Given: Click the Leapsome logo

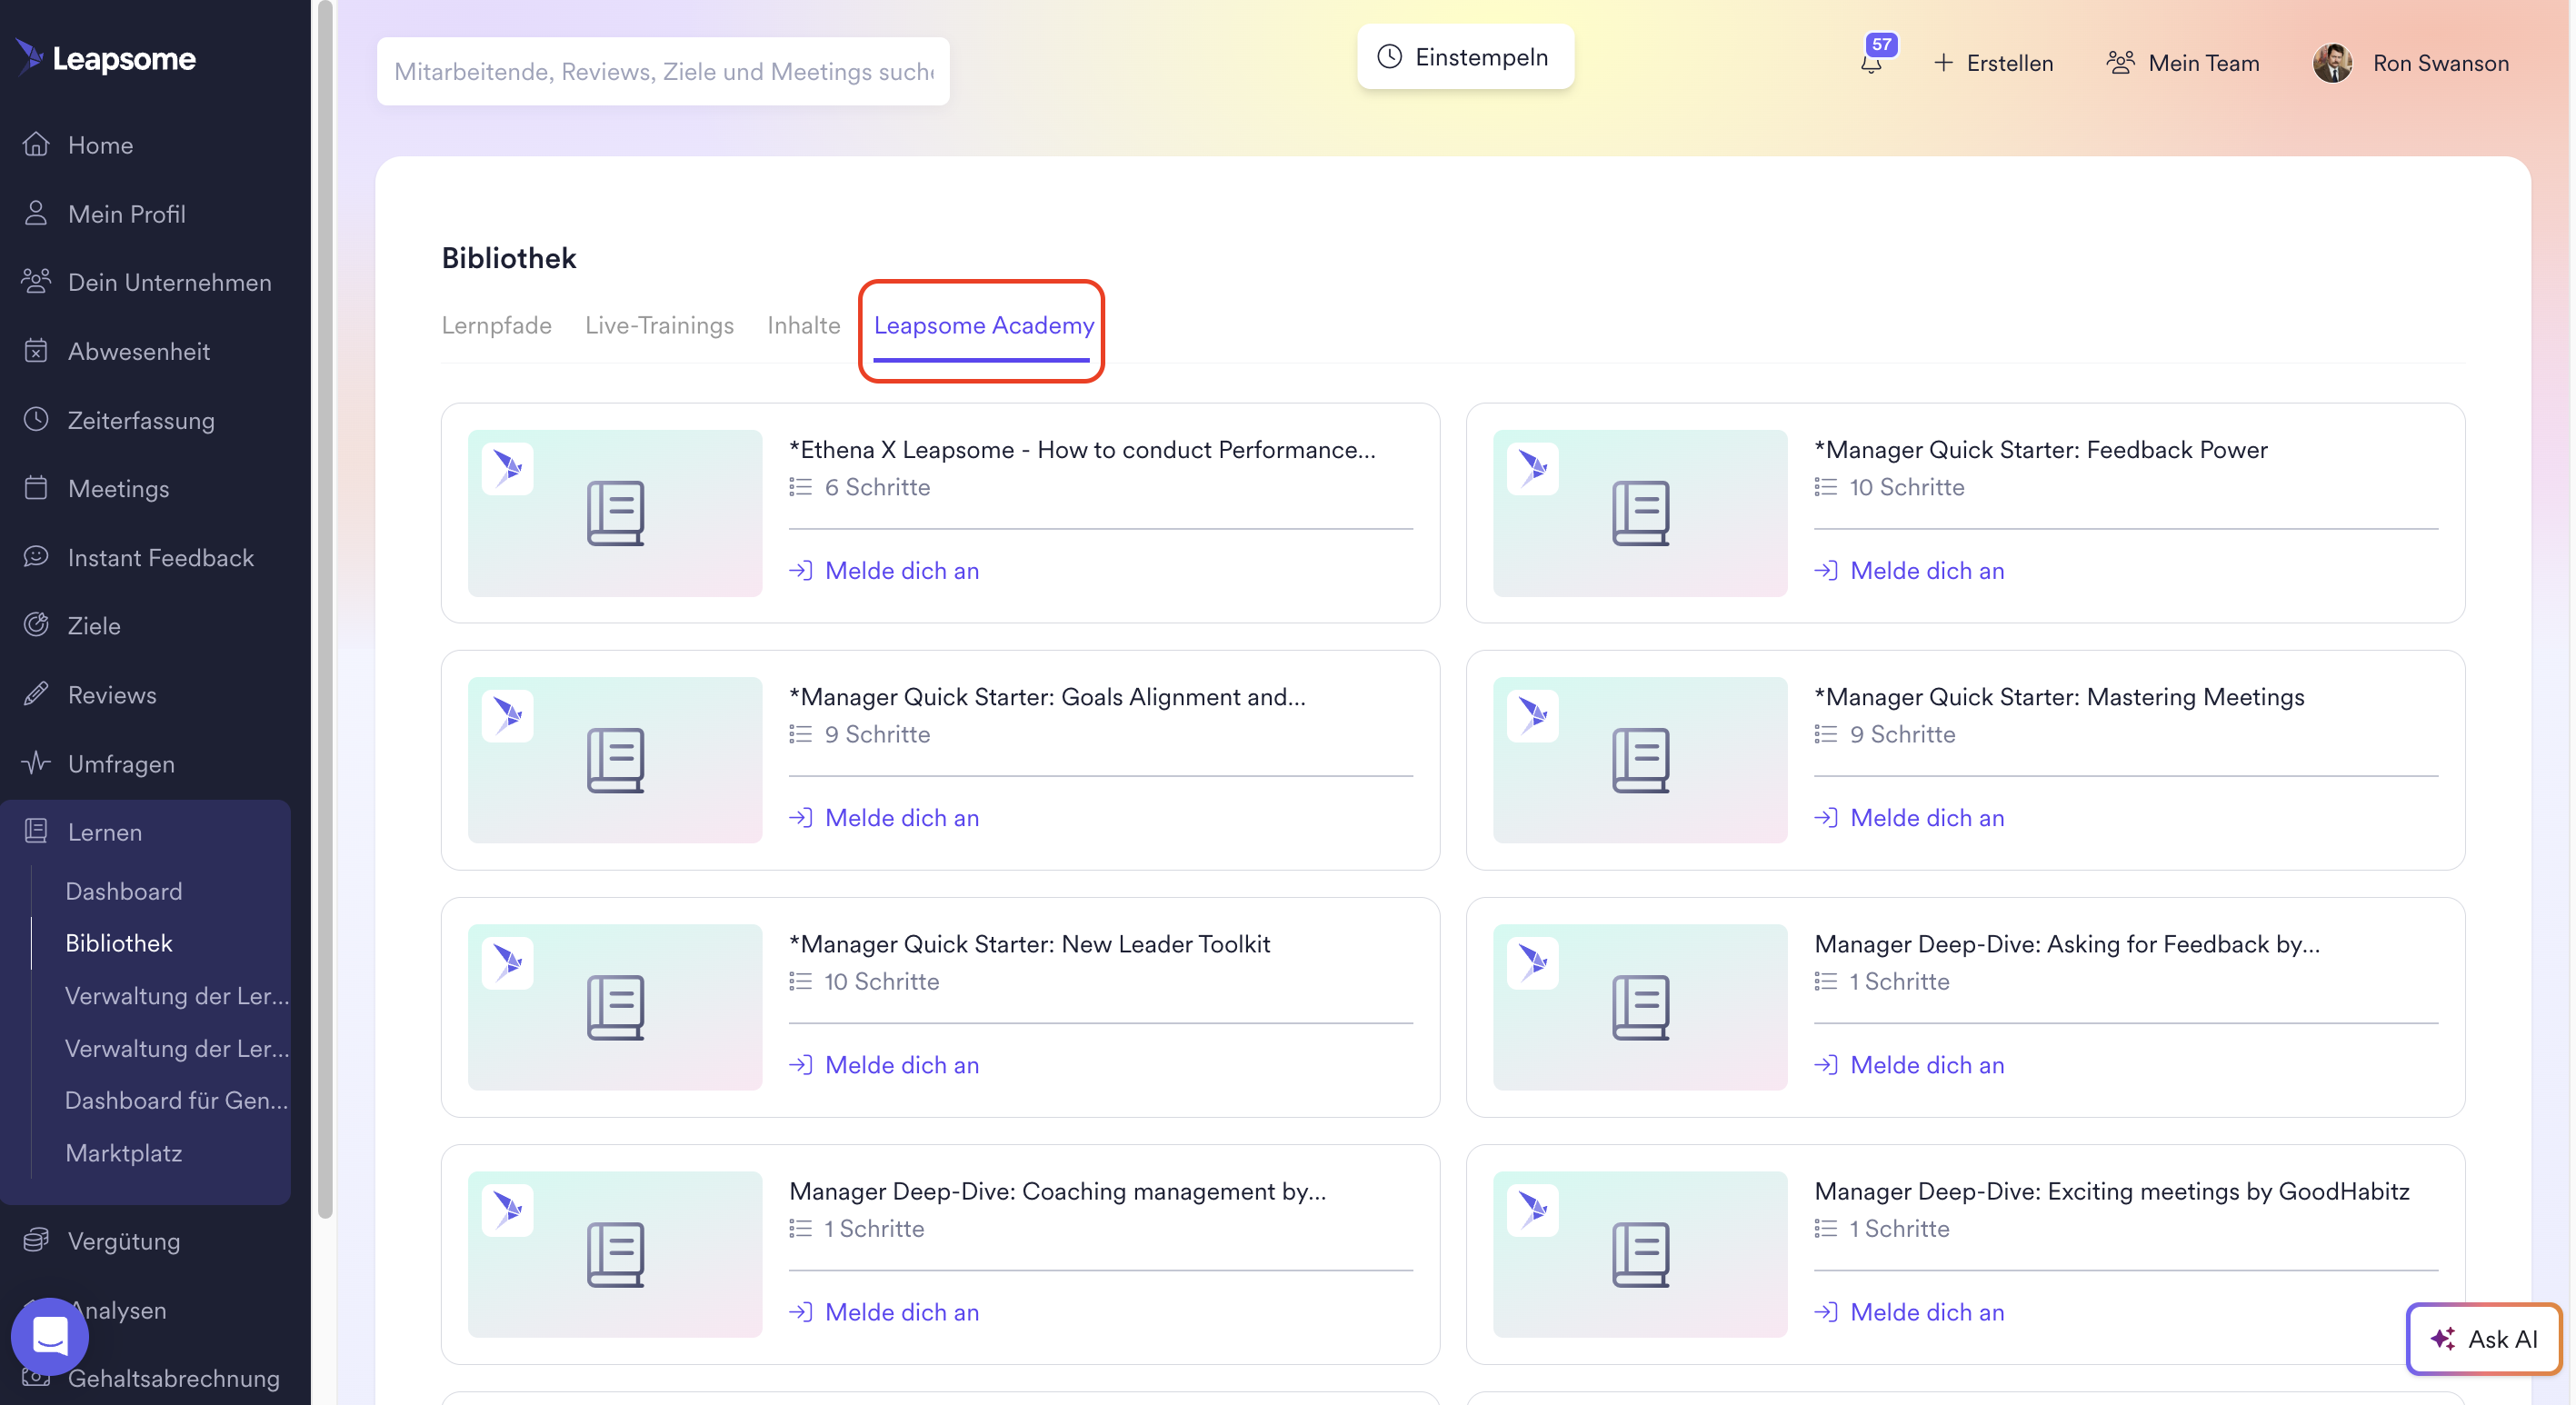Looking at the screenshot, I should point(106,58).
